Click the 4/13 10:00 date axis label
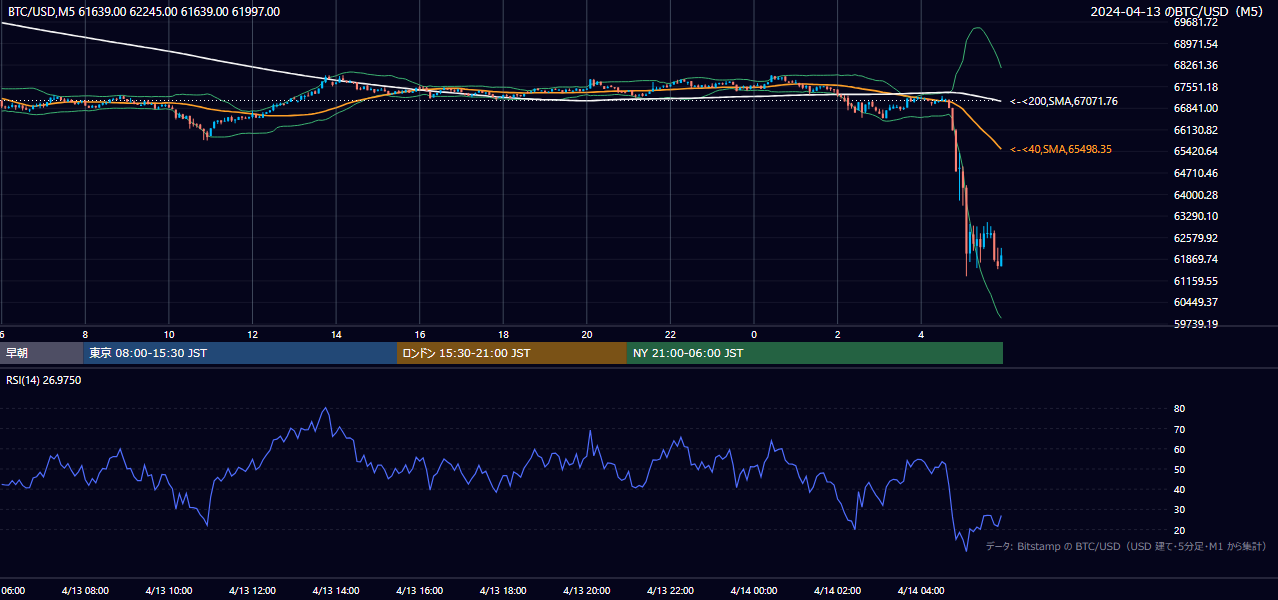This screenshot has width=1278, height=600. [169, 591]
